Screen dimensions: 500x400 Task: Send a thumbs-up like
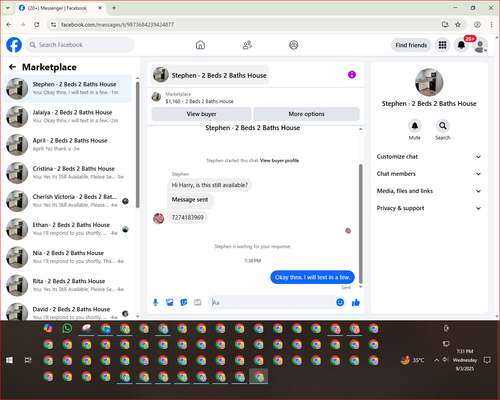coord(356,302)
